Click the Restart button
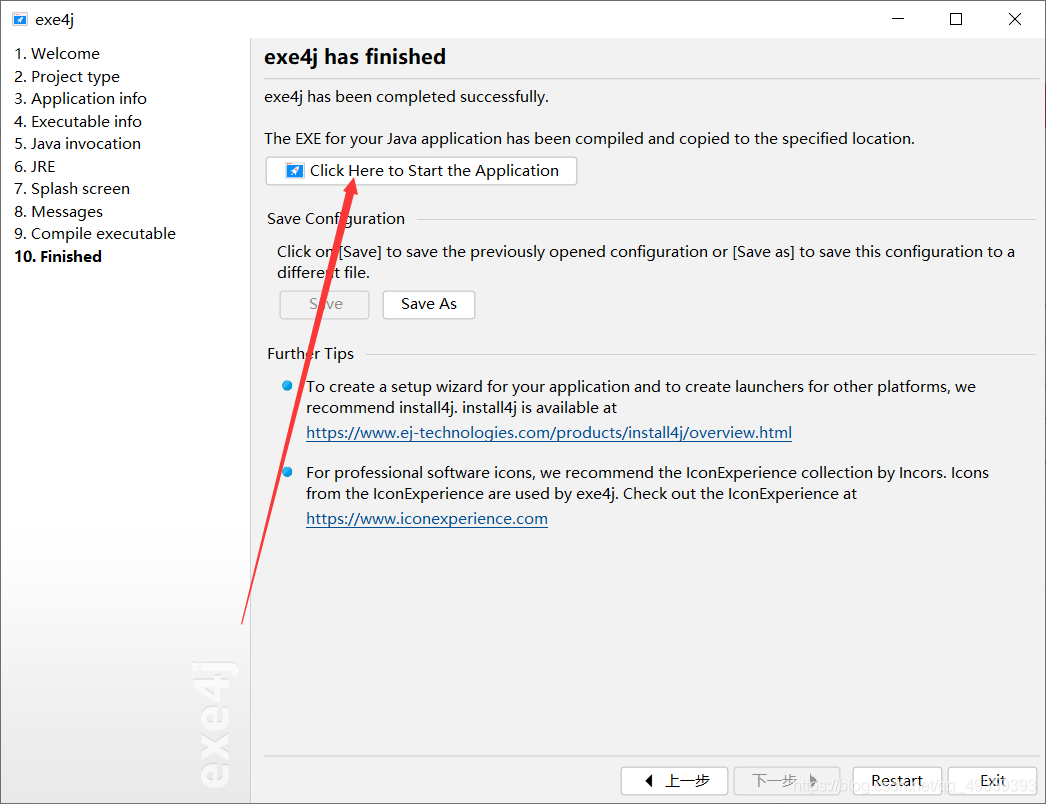The height and width of the screenshot is (804, 1046). tap(897, 781)
